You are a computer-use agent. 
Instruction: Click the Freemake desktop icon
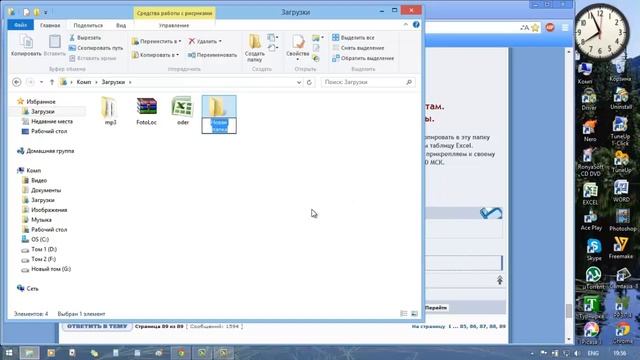point(621,248)
